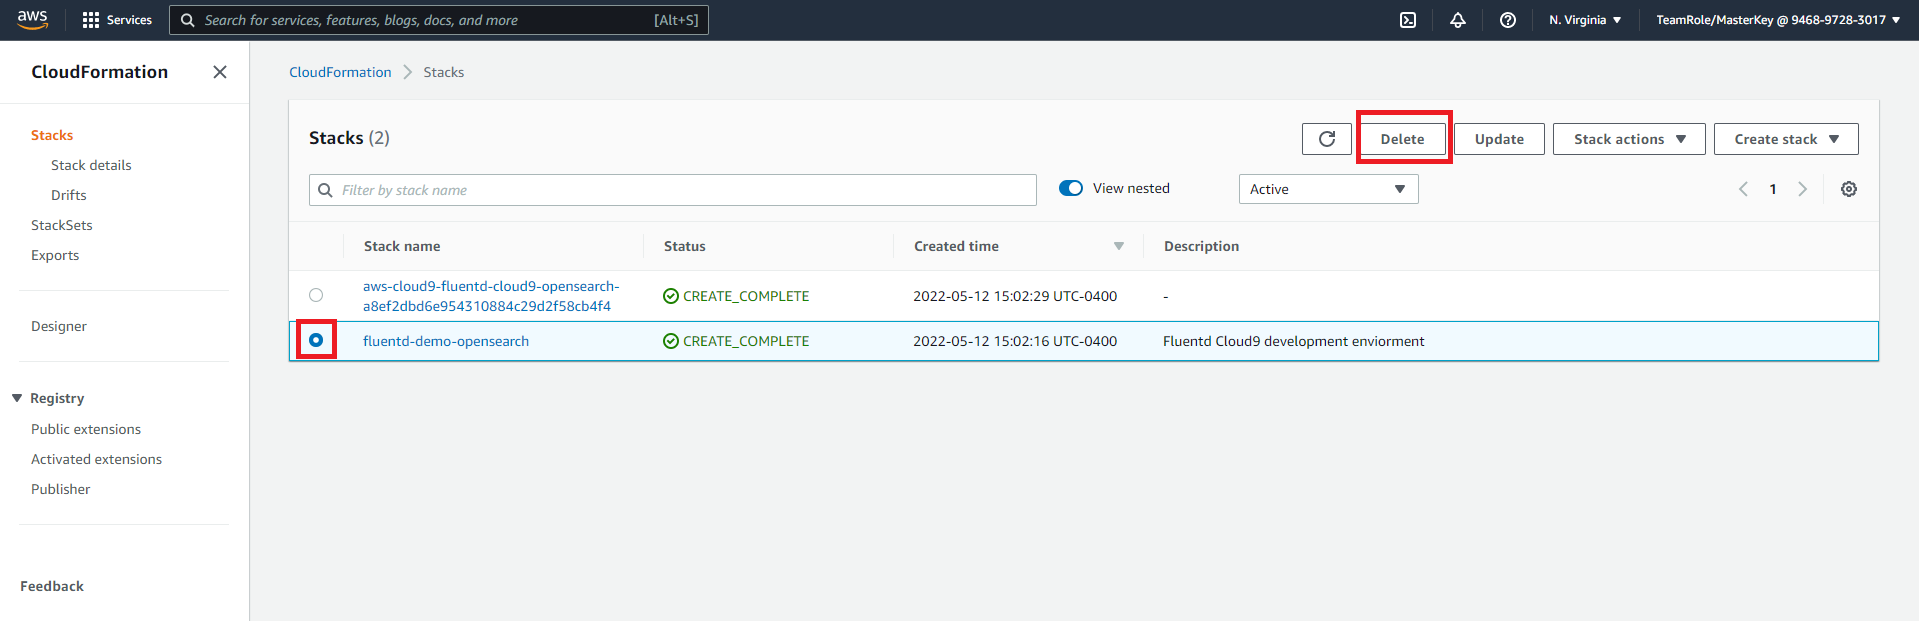
Task: Click the search magnifier in filter box
Action: [x=325, y=190]
